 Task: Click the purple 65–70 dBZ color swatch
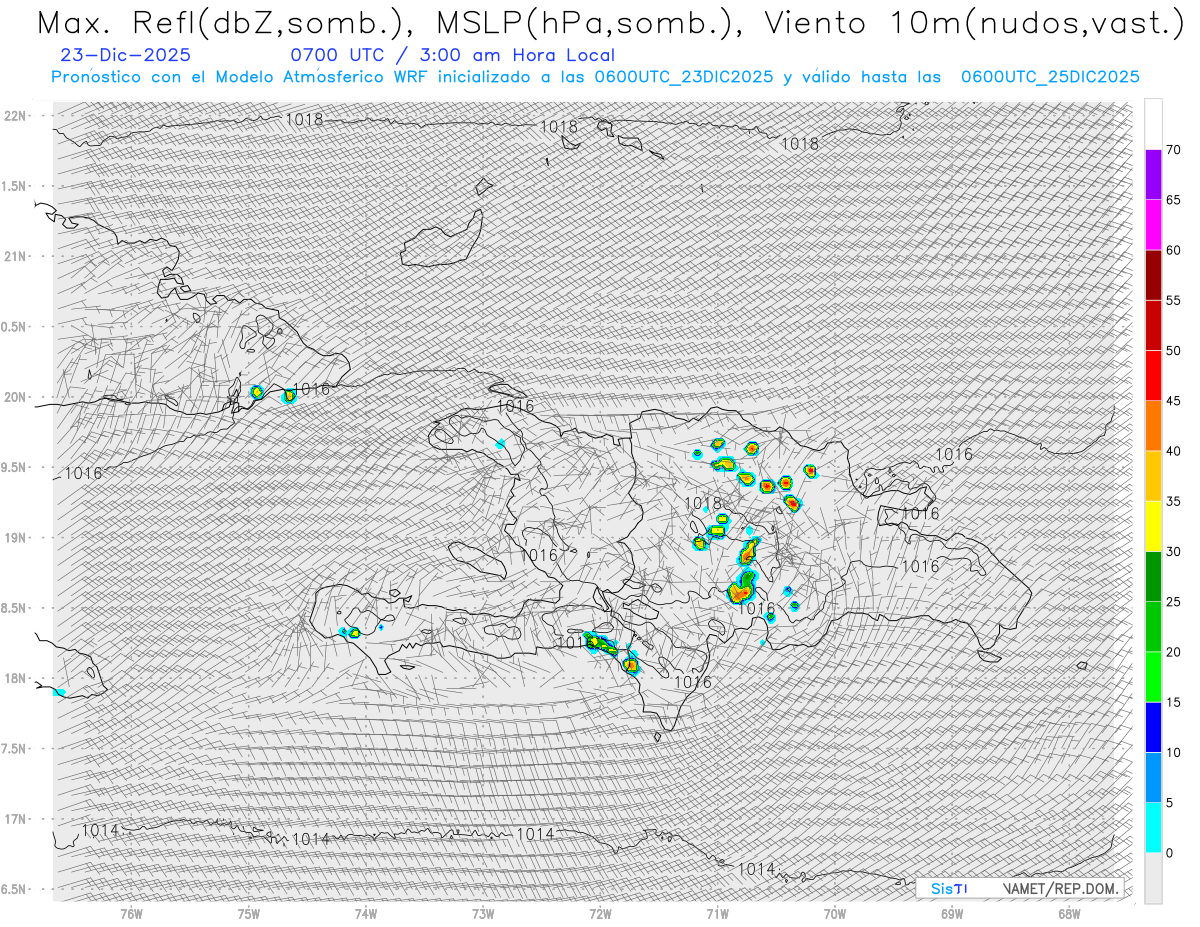click(1153, 175)
